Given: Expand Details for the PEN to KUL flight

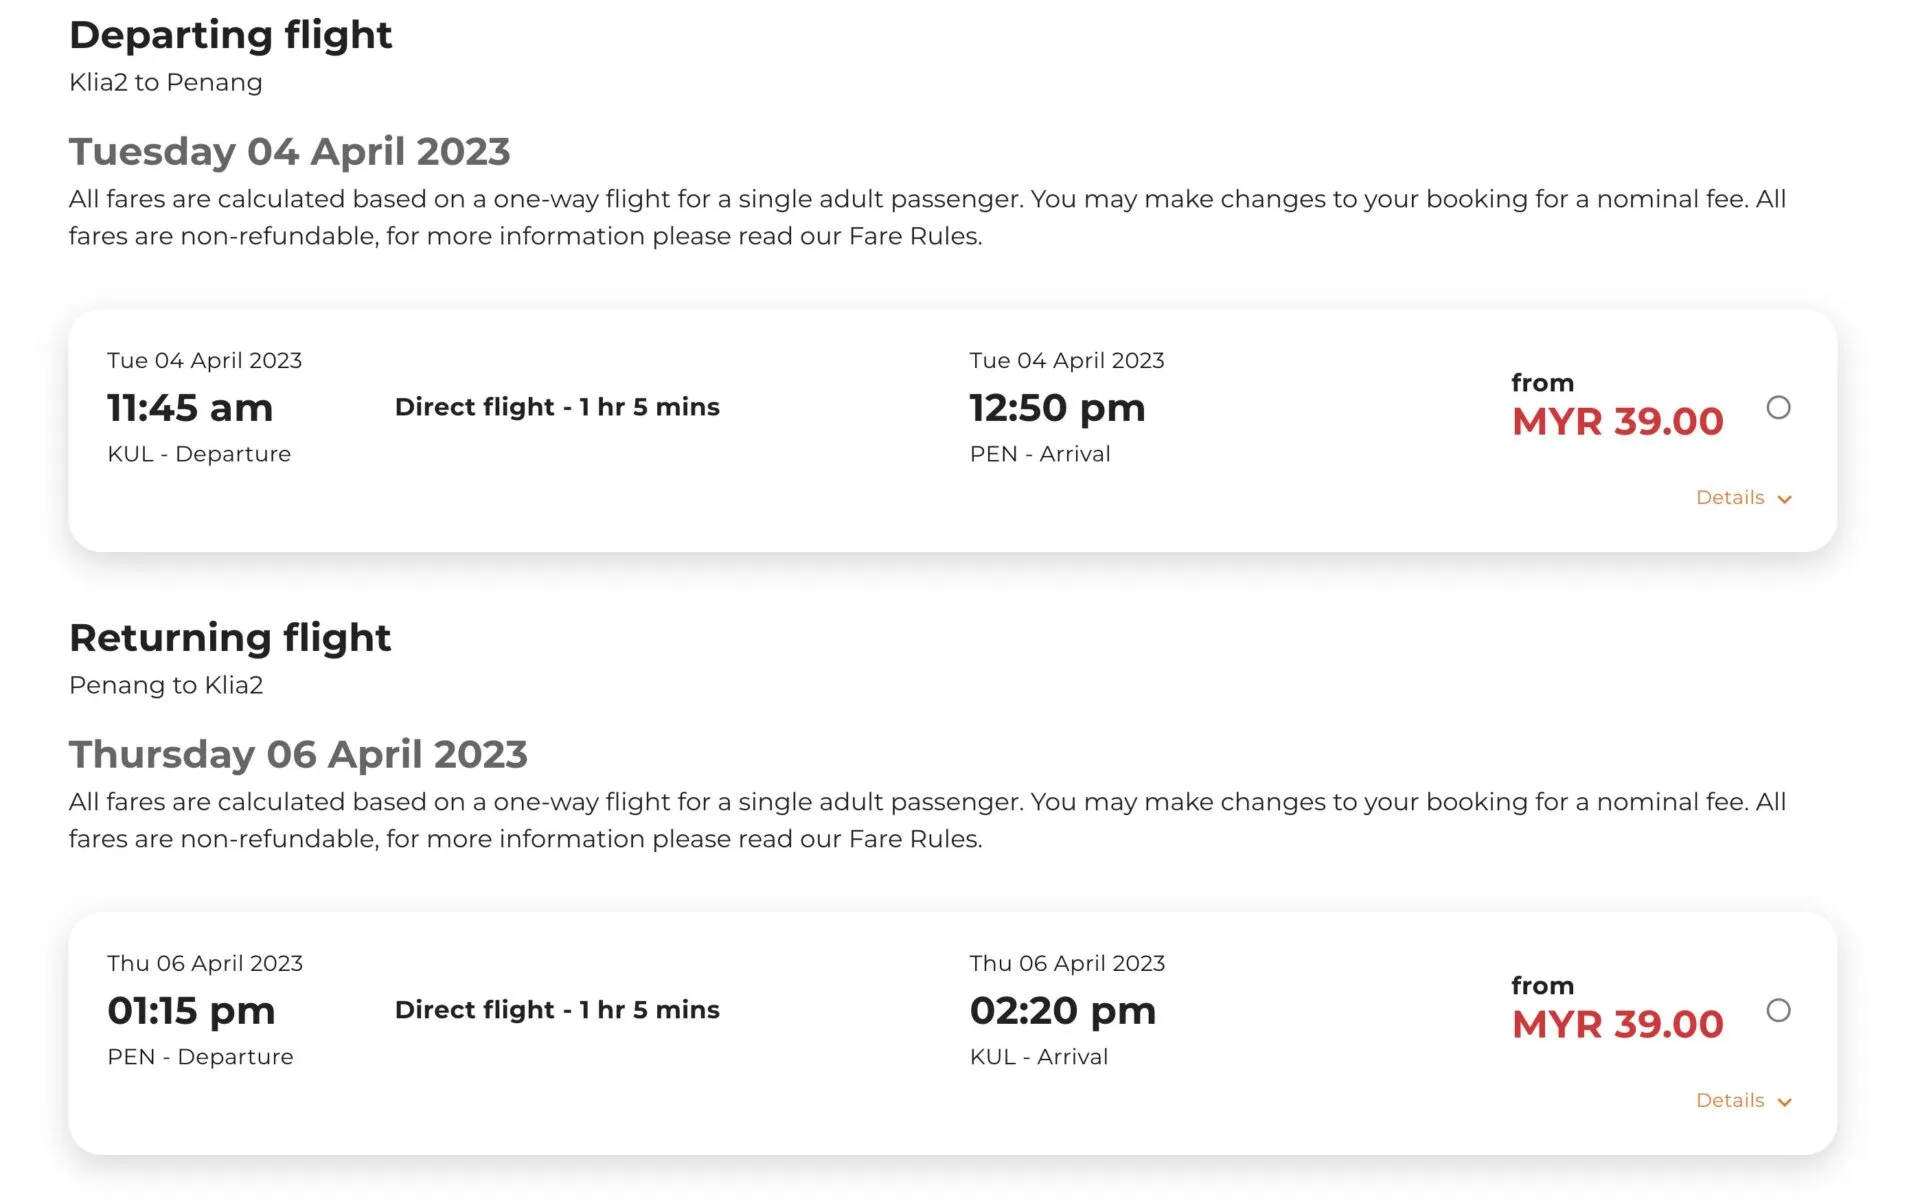Looking at the screenshot, I should (1743, 1101).
